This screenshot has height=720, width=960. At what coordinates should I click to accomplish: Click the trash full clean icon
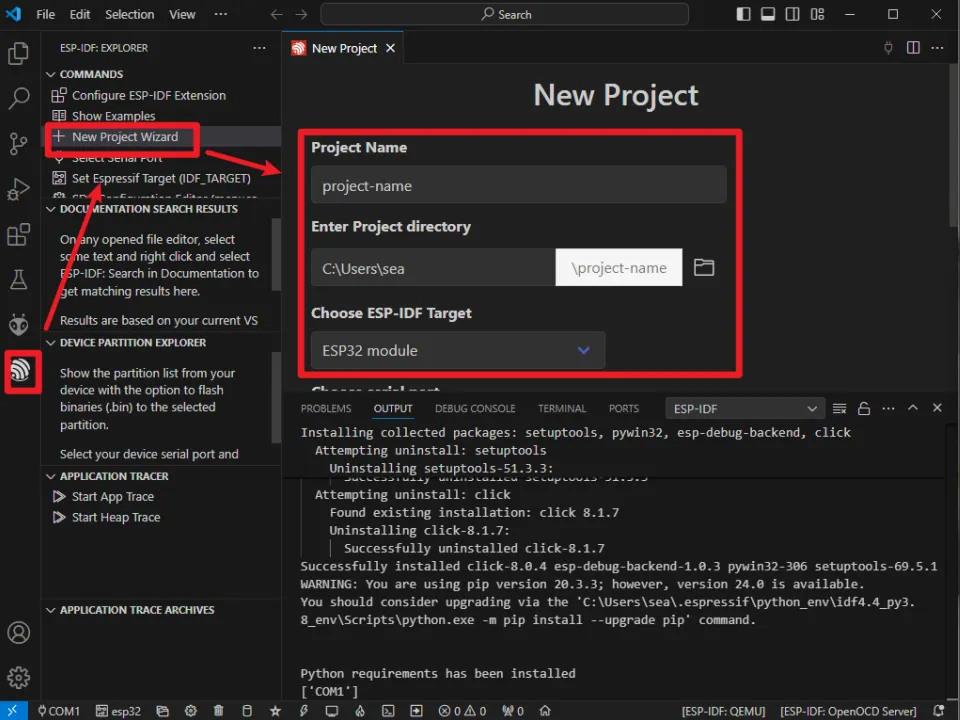coord(219,711)
